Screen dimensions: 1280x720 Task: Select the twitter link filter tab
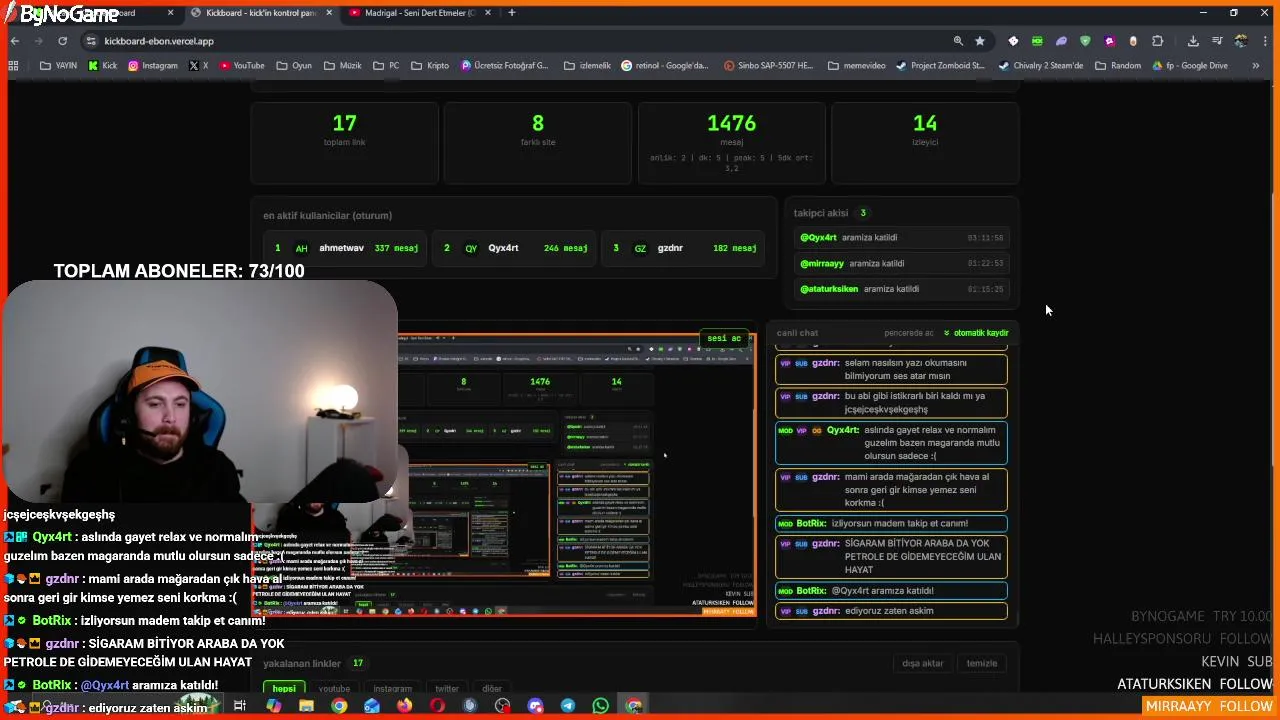pos(447,688)
